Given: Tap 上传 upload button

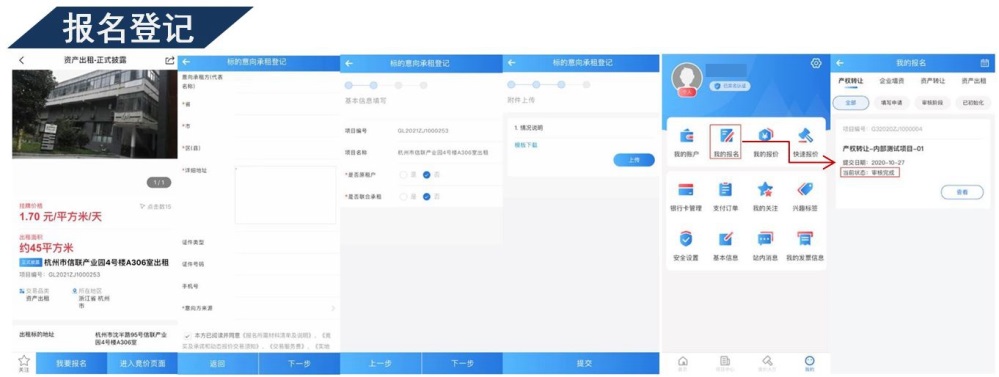Looking at the screenshot, I should click(x=634, y=160).
